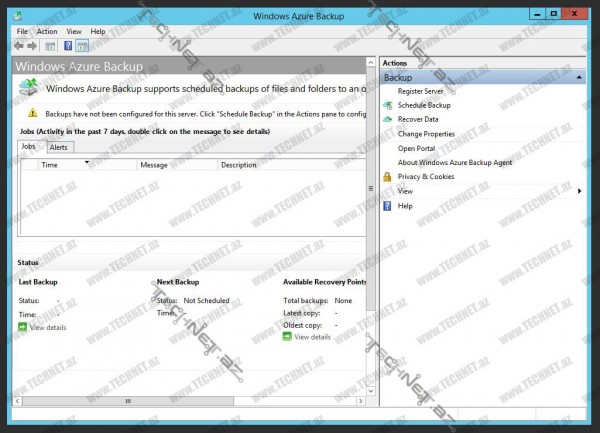Click the blue Help toolbar icon

[68, 46]
